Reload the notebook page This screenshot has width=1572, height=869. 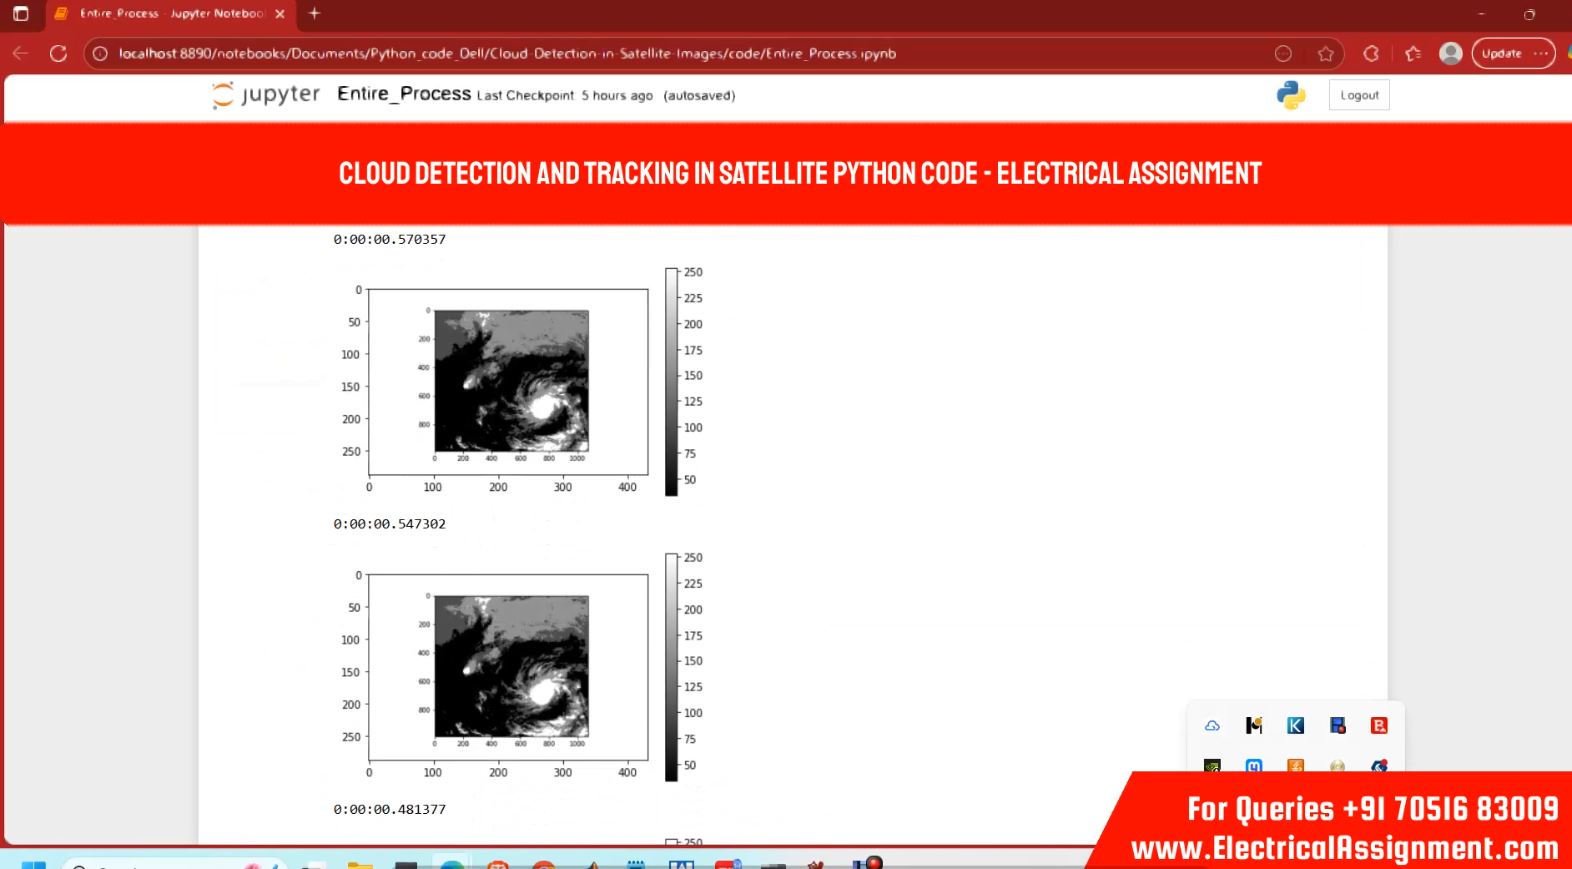pos(58,53)
